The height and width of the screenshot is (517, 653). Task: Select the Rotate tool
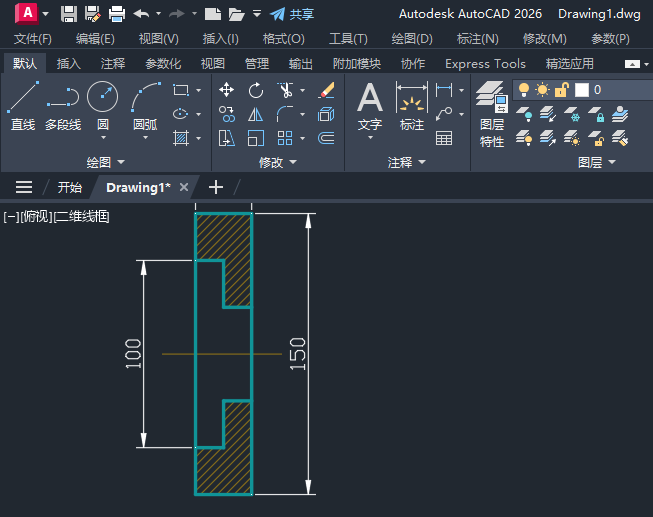click(256, 90)
